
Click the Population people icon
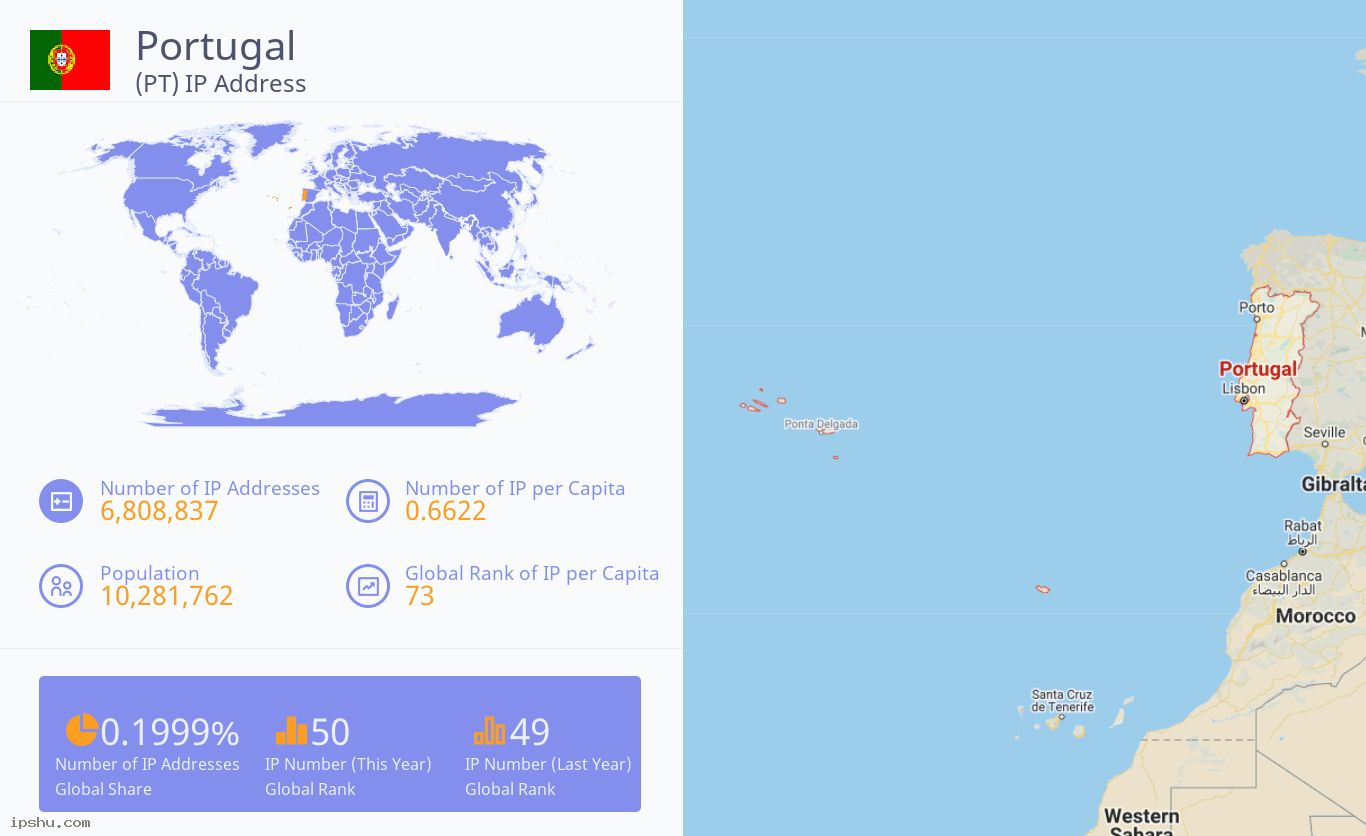tap(61, 586)
